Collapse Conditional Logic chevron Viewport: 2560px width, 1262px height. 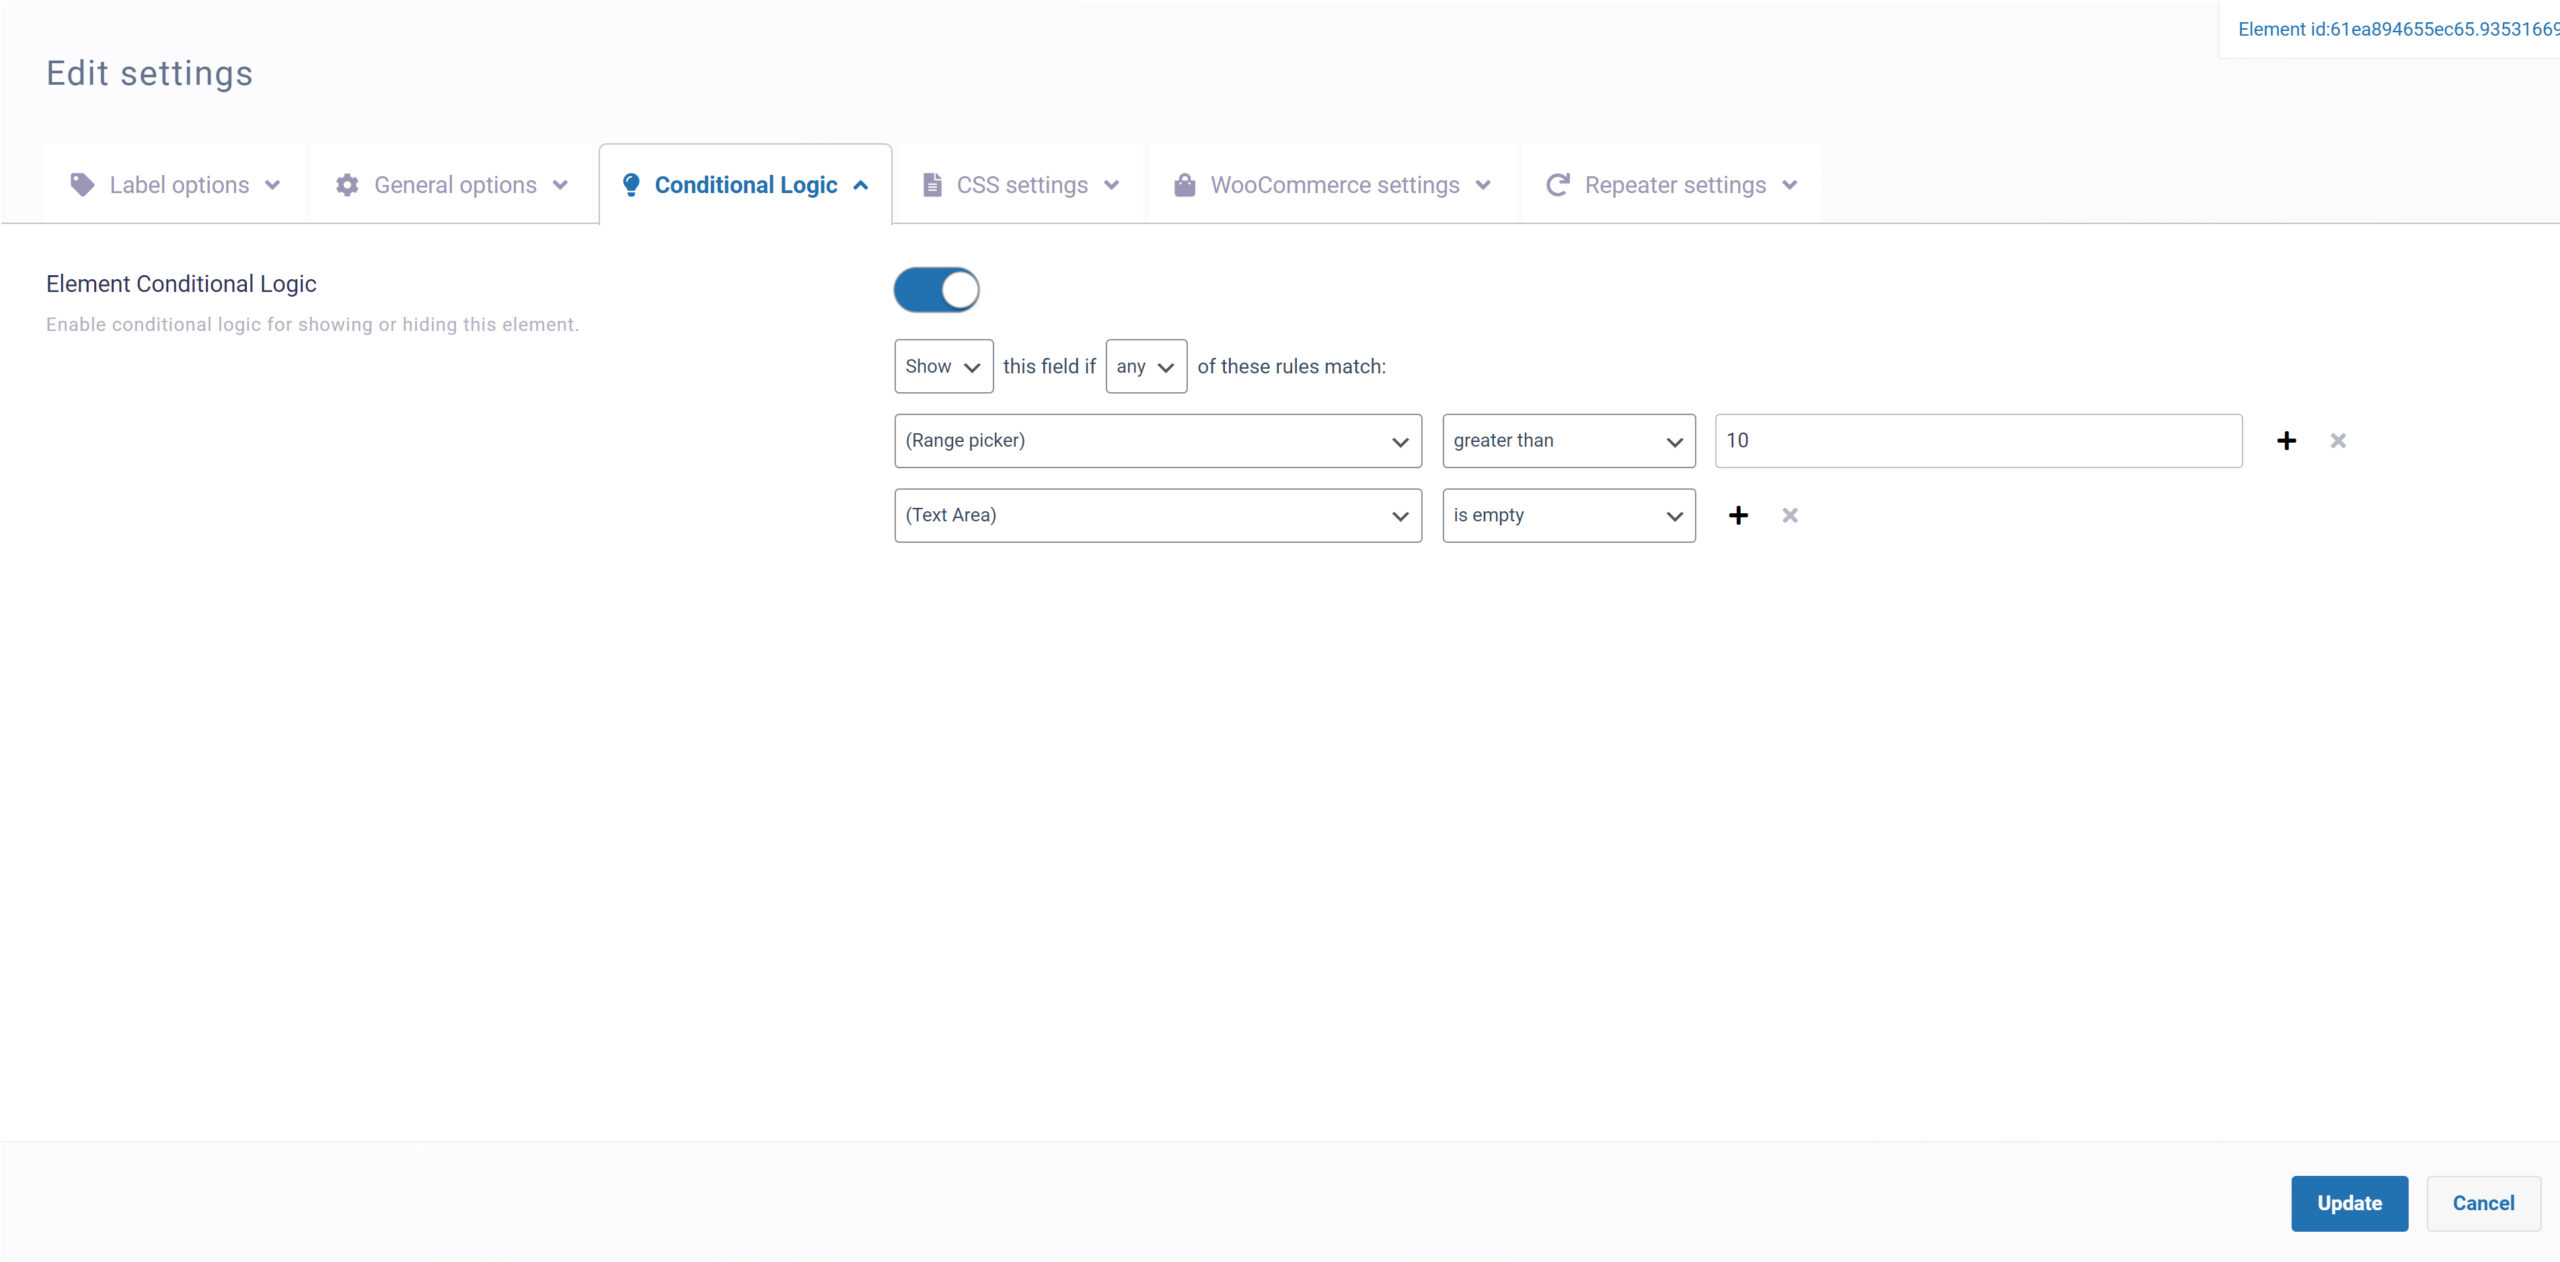tap(861, 185)
